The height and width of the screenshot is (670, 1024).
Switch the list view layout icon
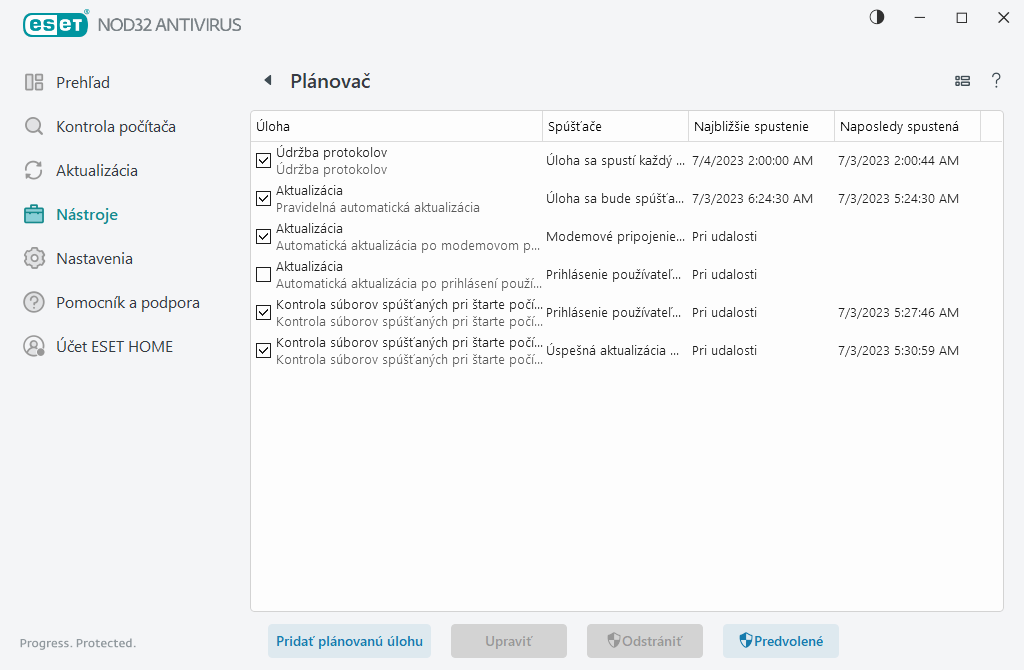point(962,81)
